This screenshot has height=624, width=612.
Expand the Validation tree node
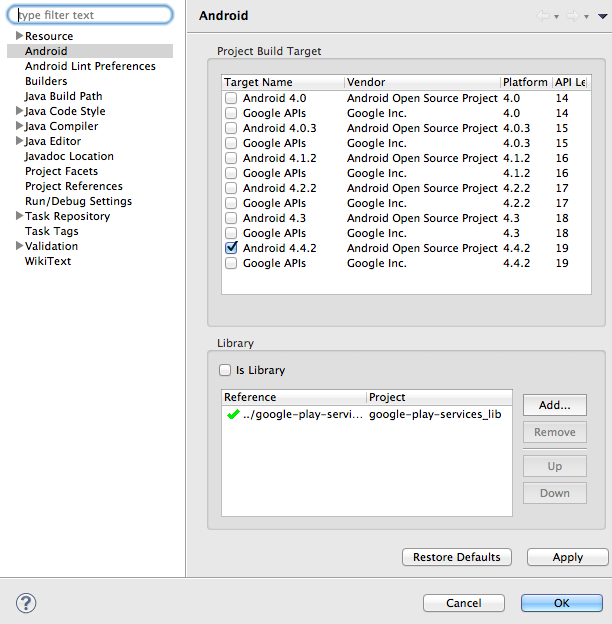[x=19, y=246]
